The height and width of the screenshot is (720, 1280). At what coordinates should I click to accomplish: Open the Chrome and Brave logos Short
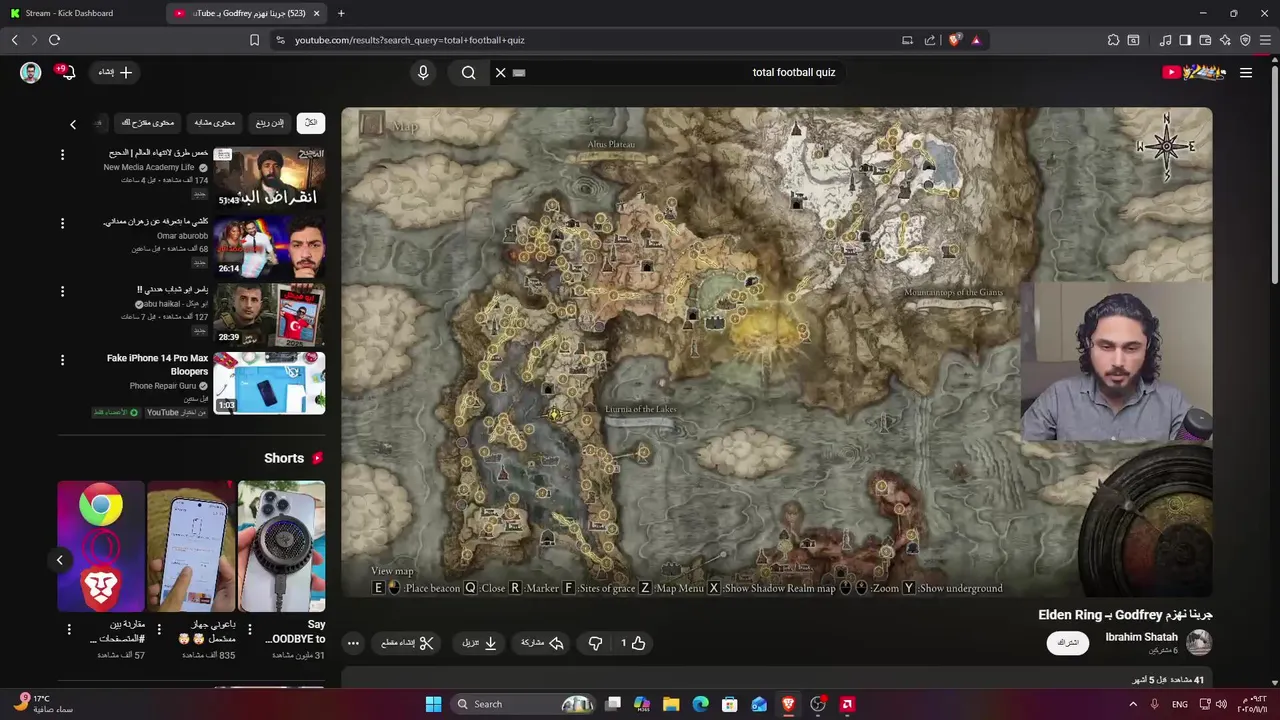tap(100, 546)
